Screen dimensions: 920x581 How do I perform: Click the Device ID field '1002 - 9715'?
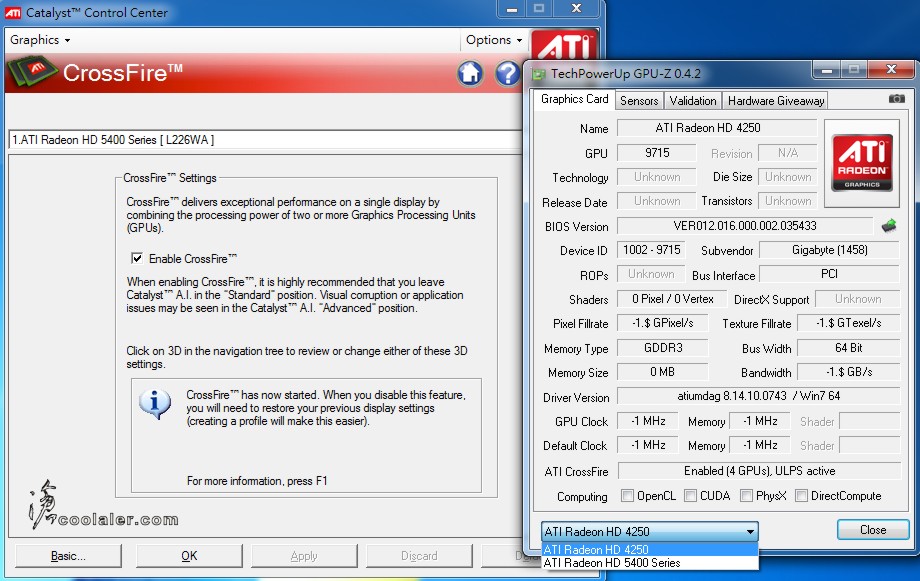652,250
